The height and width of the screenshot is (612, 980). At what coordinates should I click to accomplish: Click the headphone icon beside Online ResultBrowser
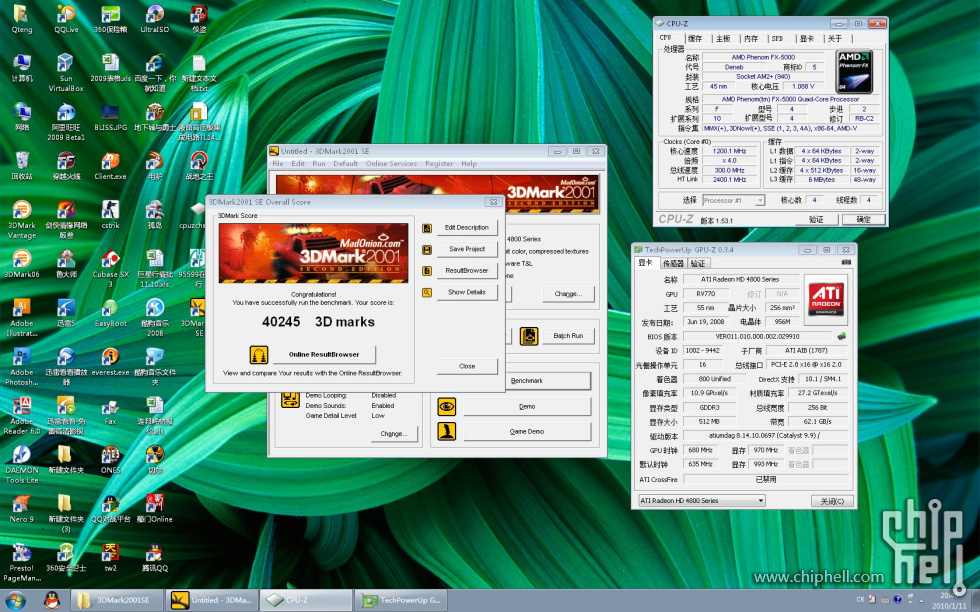pyautogui.click(x=259, y=354)
